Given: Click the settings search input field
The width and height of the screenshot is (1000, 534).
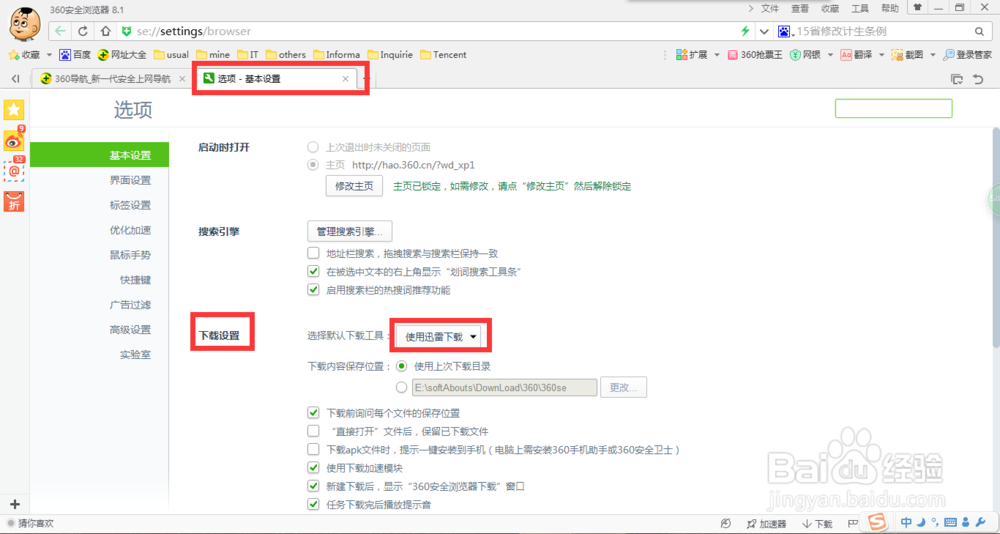Looking at the screenshot, I should [893, 108].
